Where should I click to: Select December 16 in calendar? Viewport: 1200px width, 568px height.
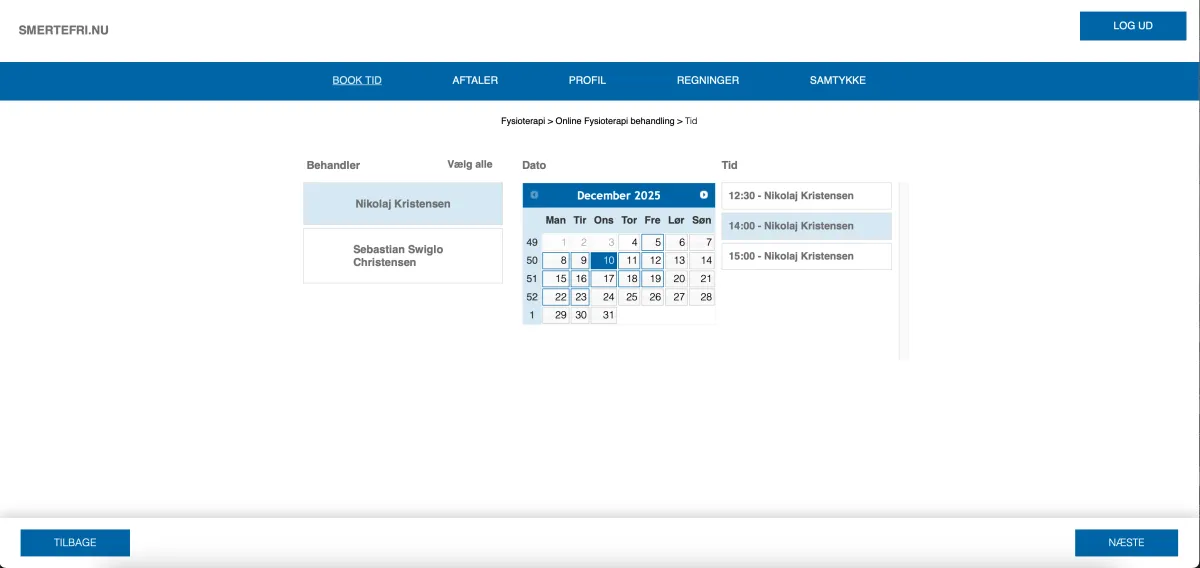click(580, 279)
